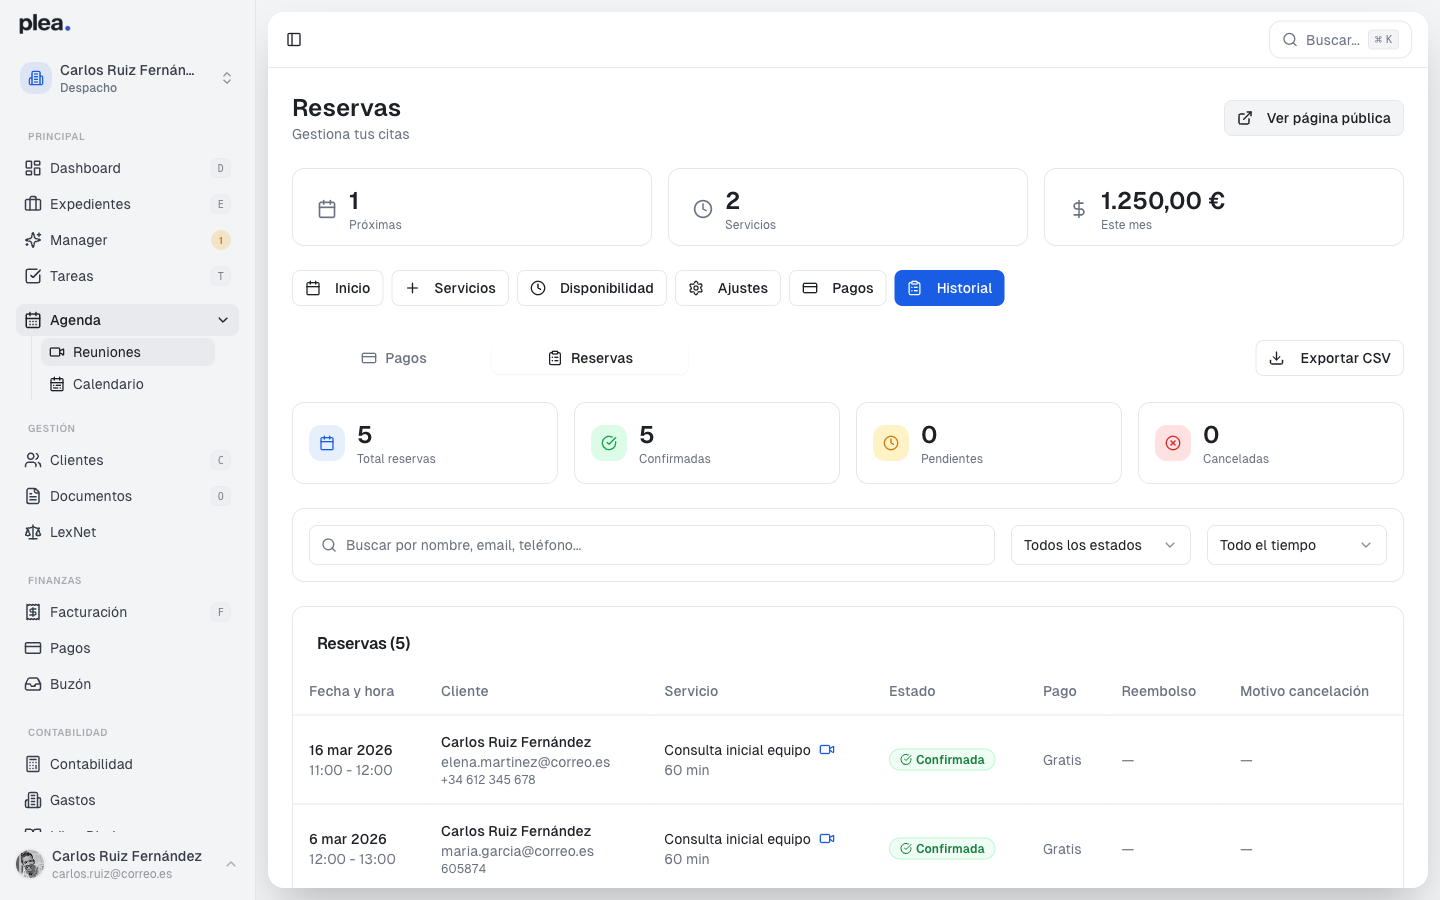Viewport: 1440px width, 900px height.
Task: Click the Despacho building icon
Action: click(x=36, y=78)
